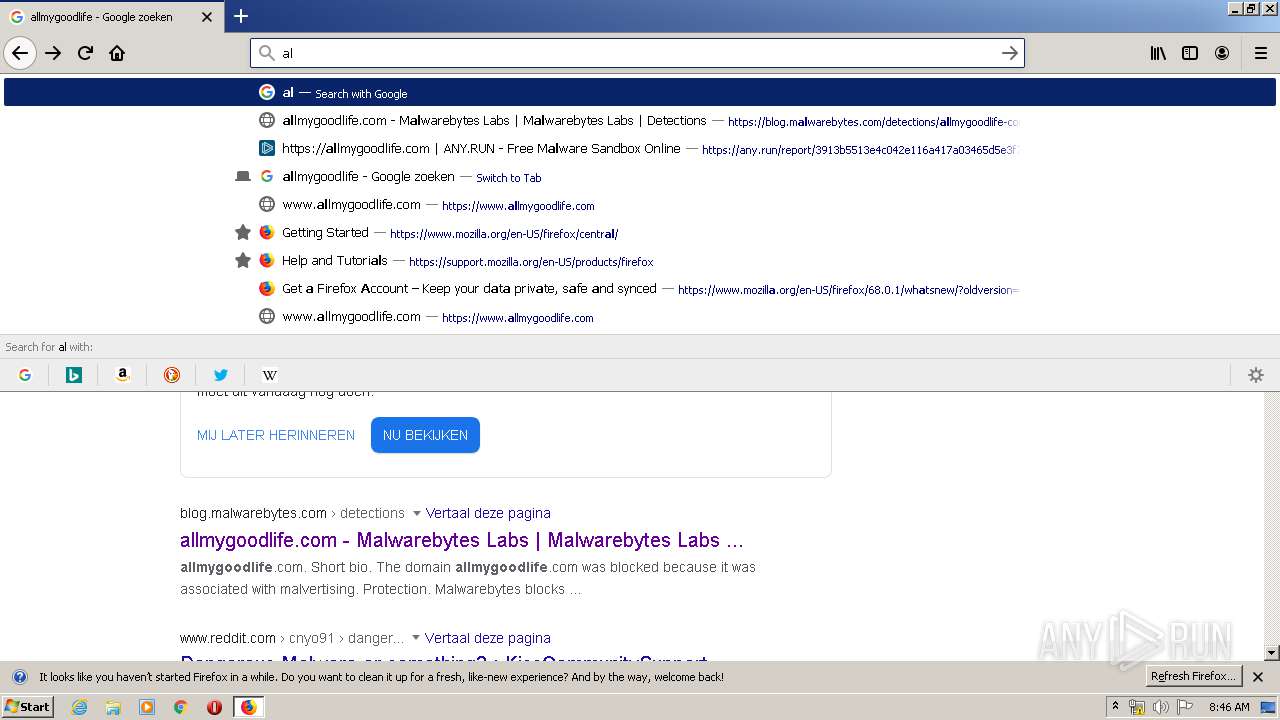Screen dimensions: 1280x720
Task: Search with DuckDuckGo one-off engine icon
Action: click(172, 375)
